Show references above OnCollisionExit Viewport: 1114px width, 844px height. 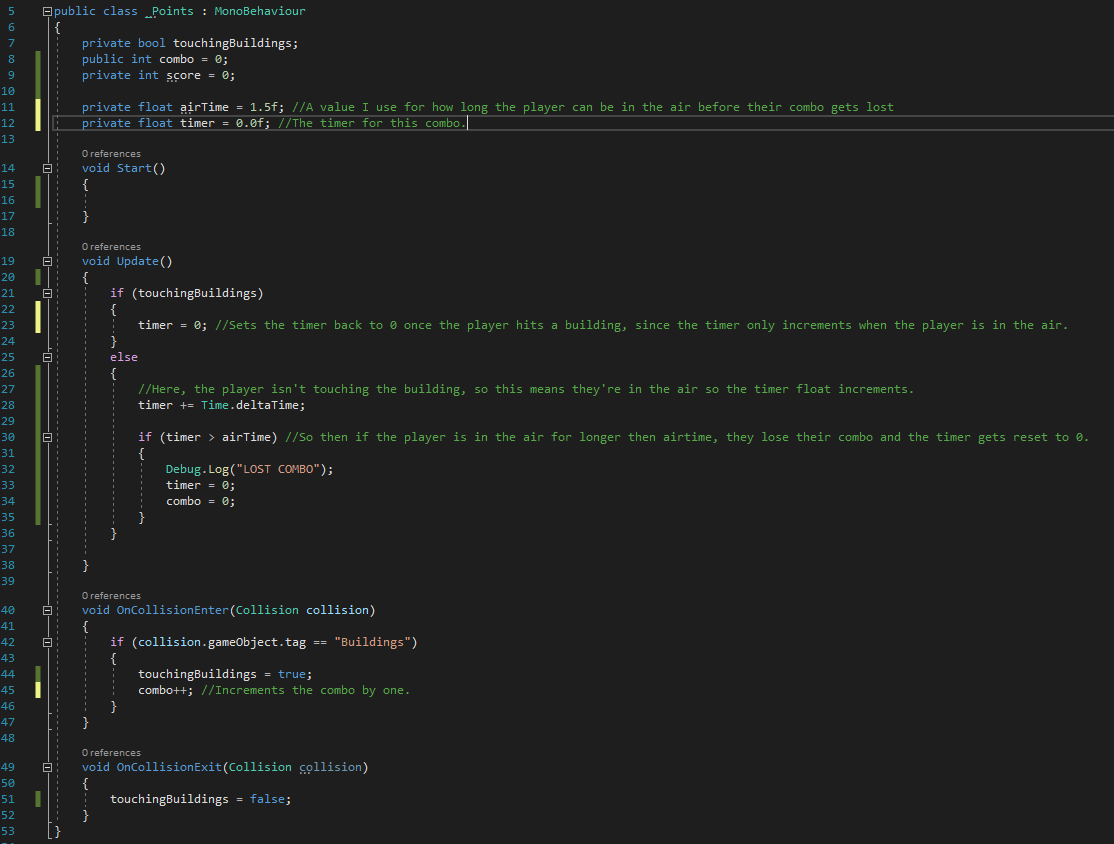pos(111,752)
